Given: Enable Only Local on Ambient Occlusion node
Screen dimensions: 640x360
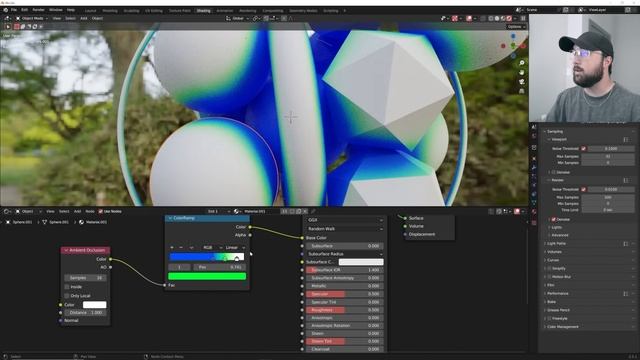Looking at the screenshot, I should click(x=67, y=296).
